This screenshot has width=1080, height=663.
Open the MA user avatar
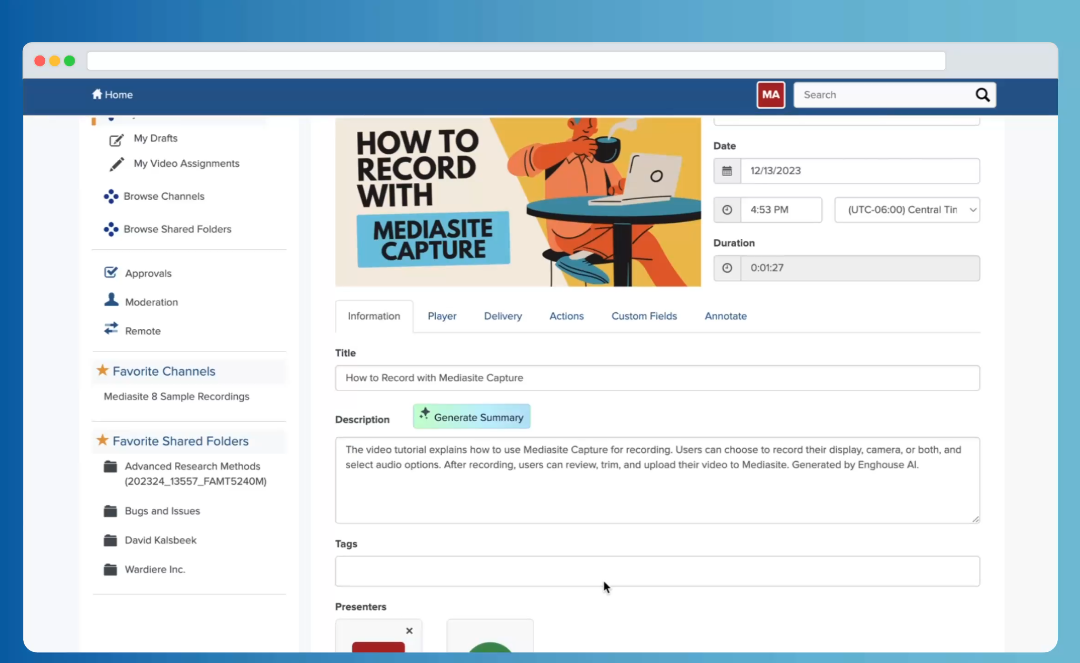click(771, 95)
